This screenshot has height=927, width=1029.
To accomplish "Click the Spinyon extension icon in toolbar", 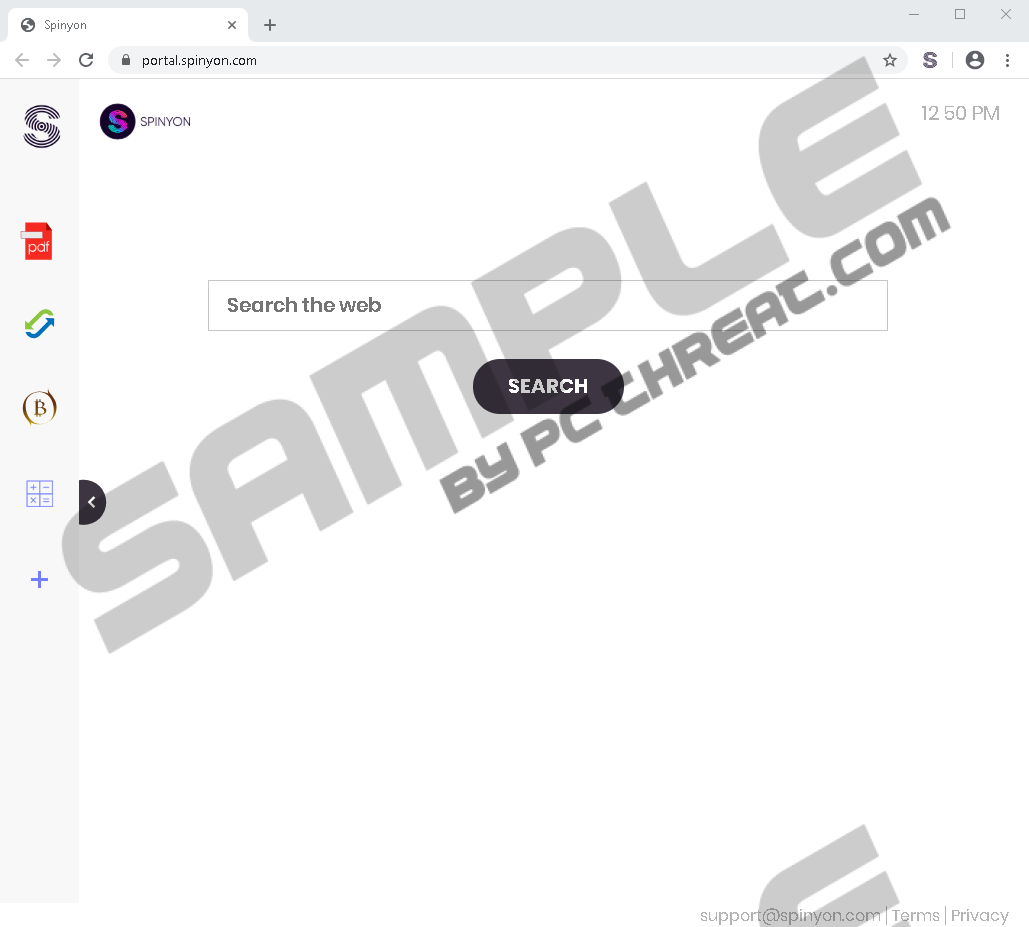I will pyautogui.click(x=930, y=60).
